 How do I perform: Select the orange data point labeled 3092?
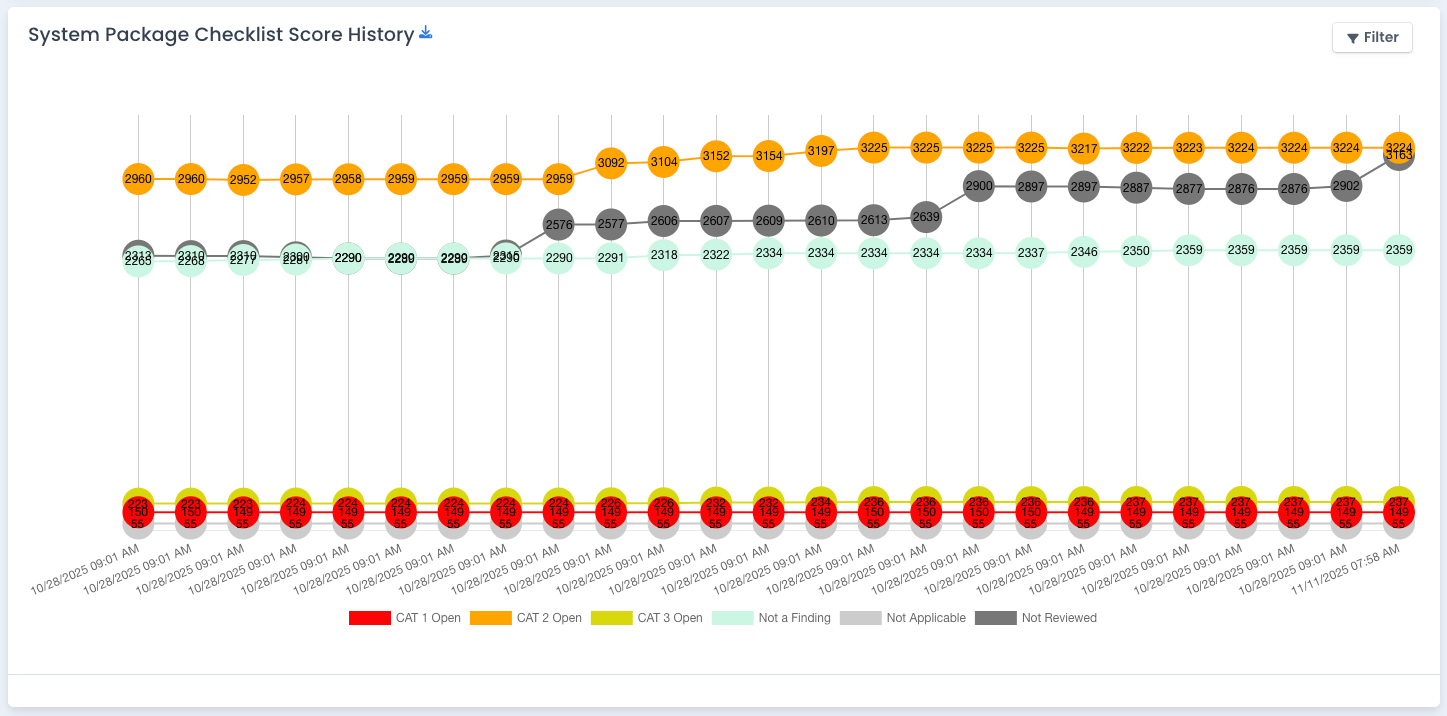611,162
